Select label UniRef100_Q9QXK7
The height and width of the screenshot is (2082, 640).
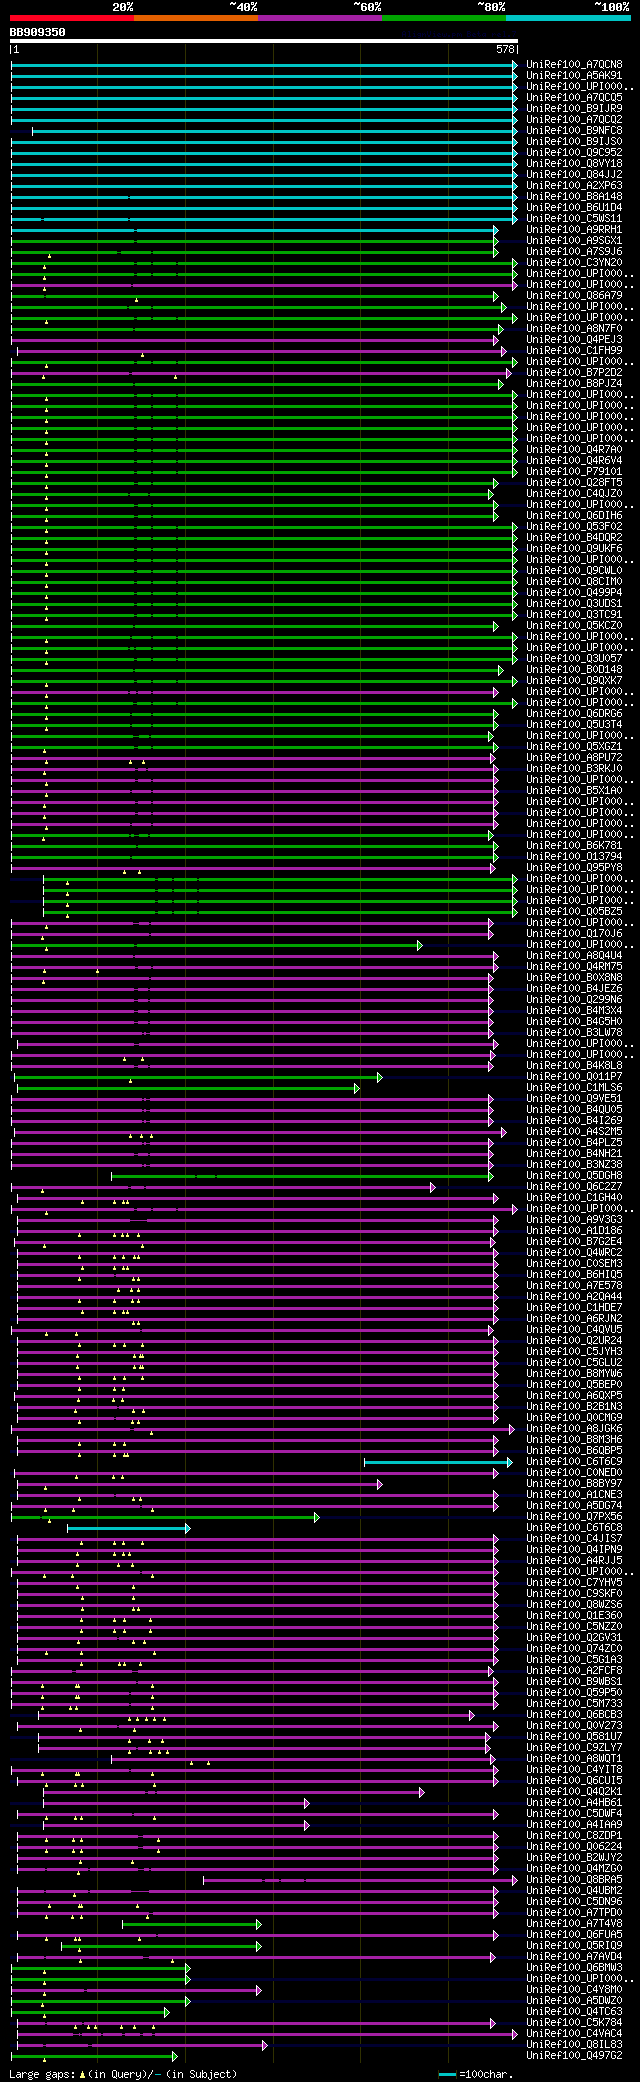pos(574,681)
